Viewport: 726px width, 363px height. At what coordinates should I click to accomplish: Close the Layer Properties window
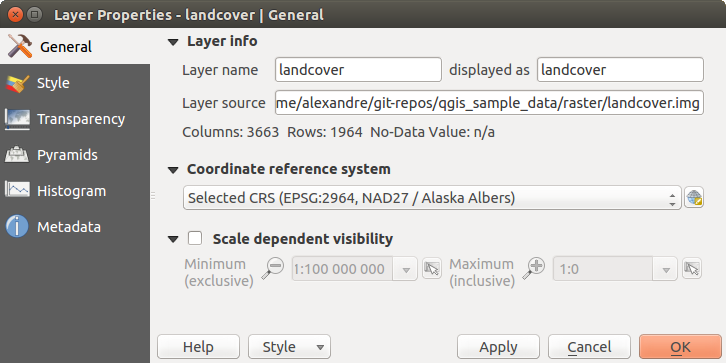15,14
